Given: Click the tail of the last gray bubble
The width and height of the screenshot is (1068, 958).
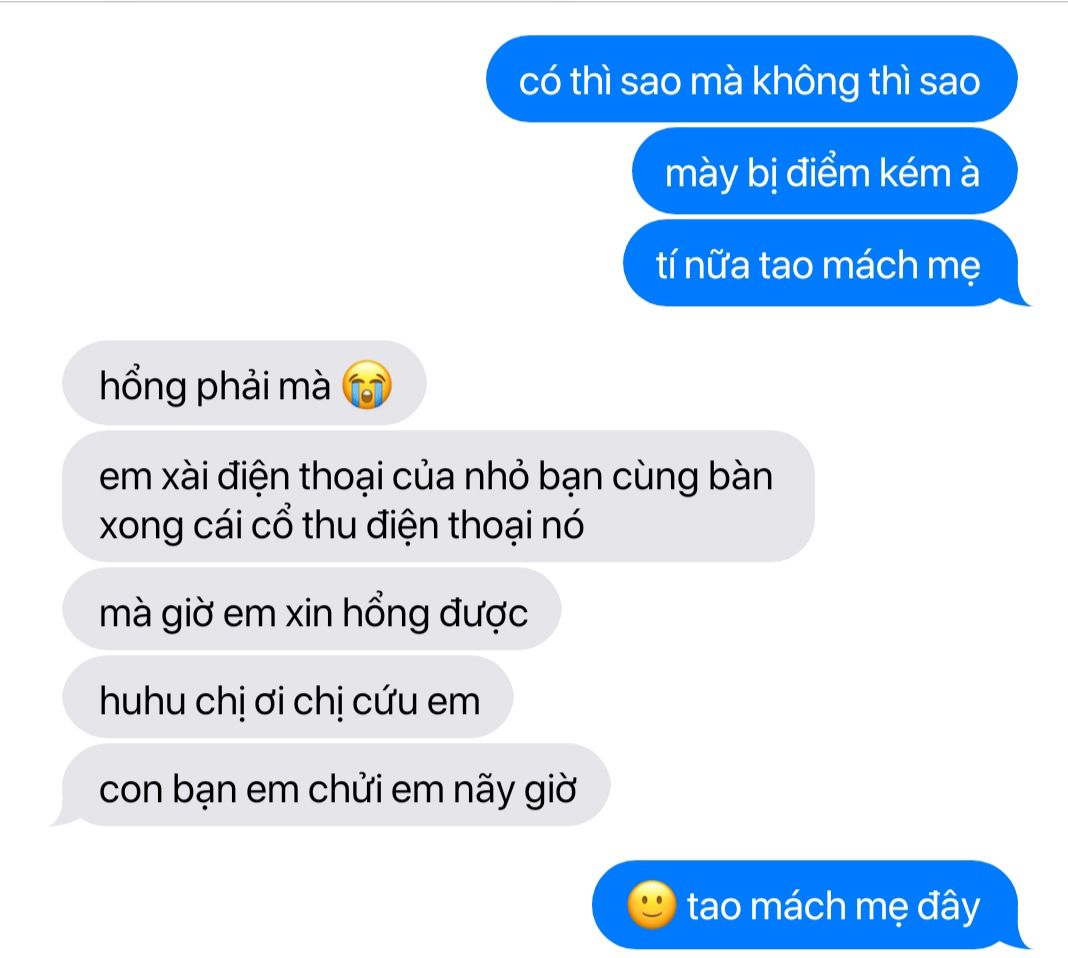Looking at the screenshot, I should click(63, 816).
